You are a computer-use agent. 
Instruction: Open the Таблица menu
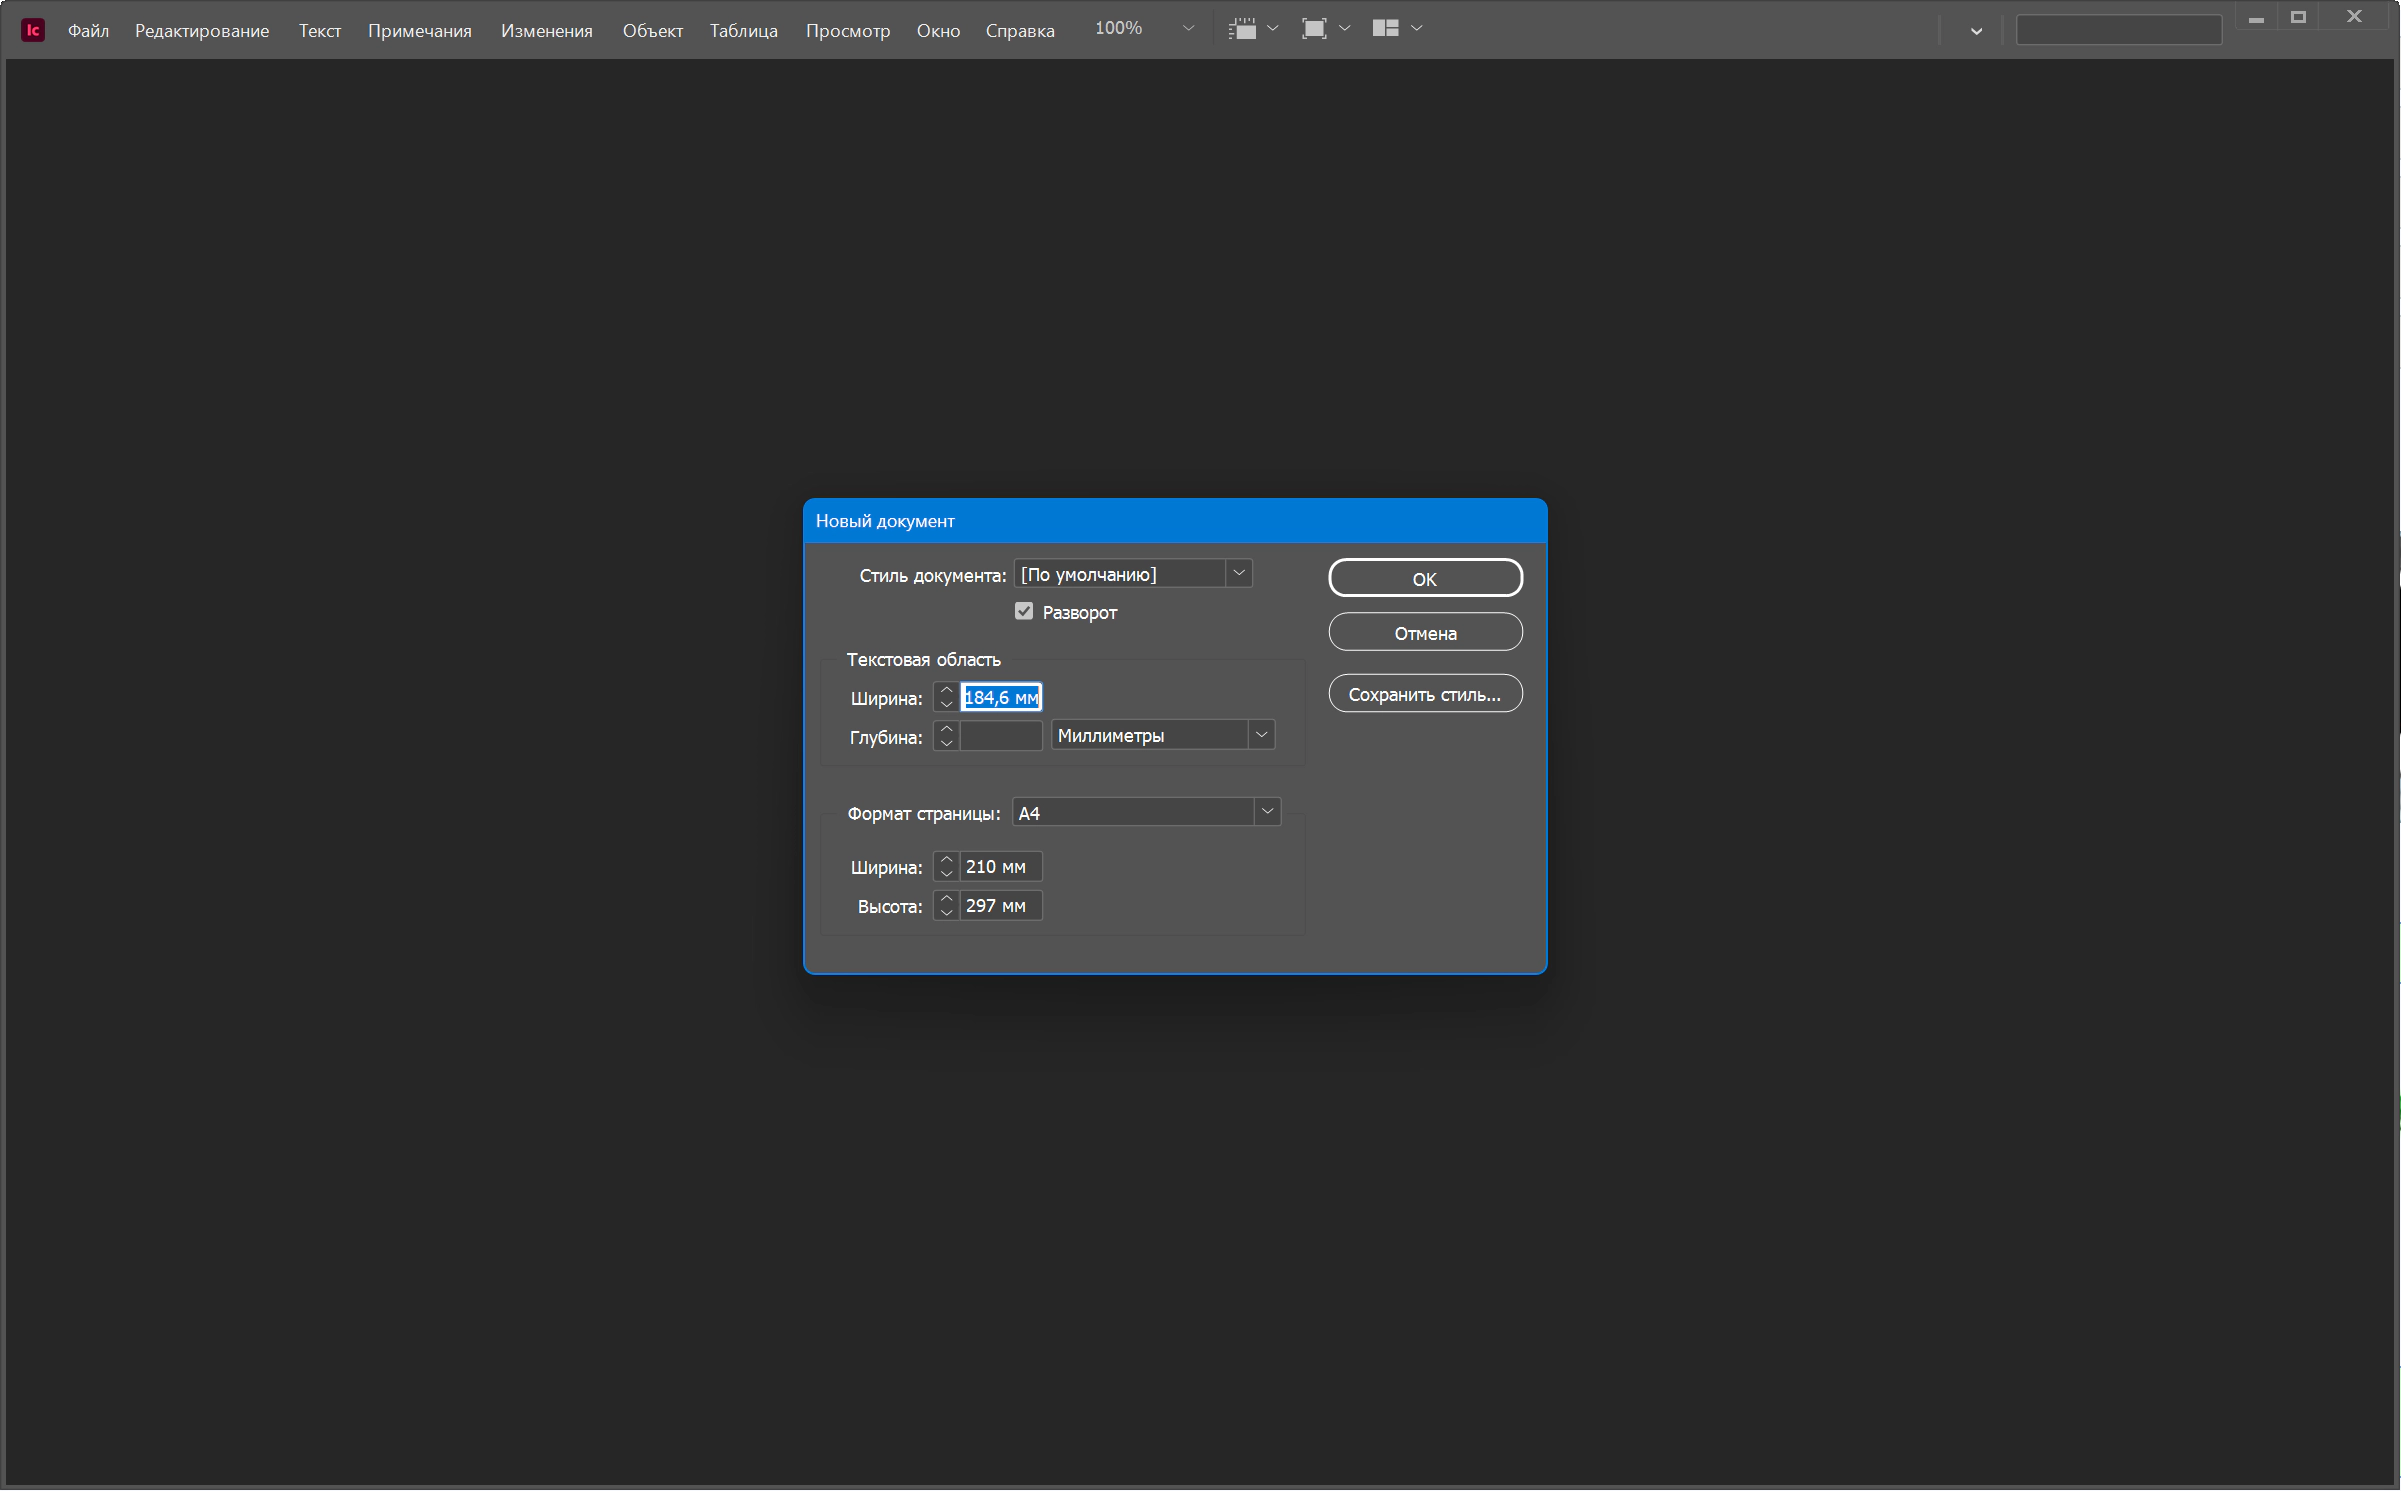pos(744,31)
